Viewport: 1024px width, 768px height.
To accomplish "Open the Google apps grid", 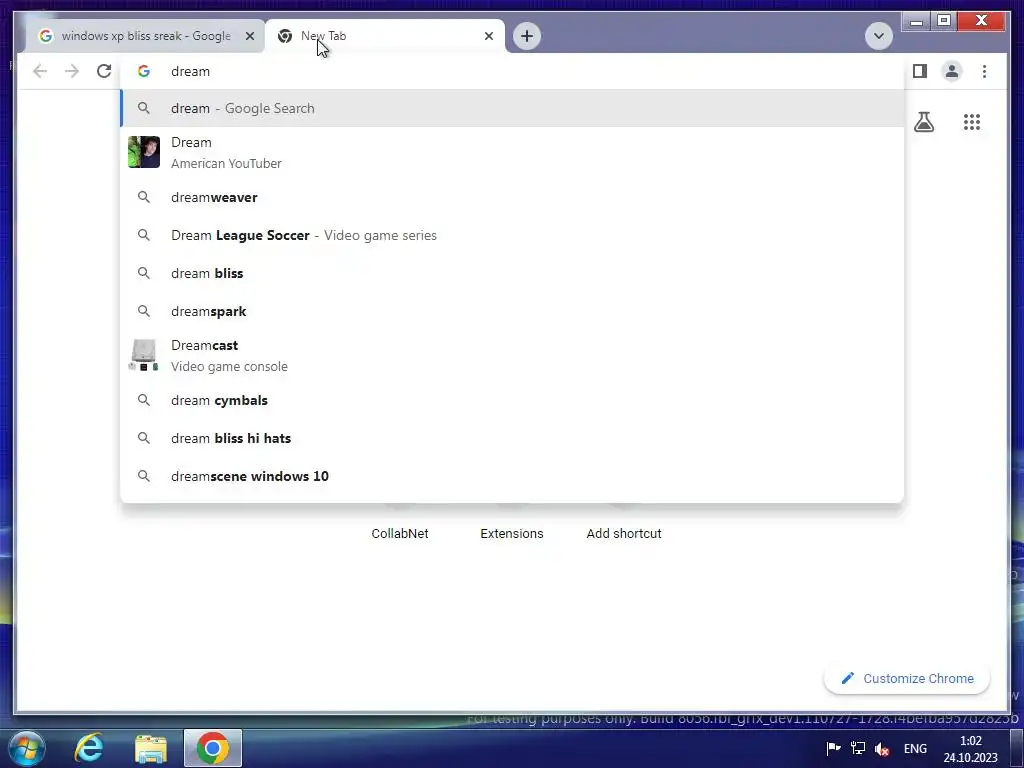I will (x=972, y=122).
